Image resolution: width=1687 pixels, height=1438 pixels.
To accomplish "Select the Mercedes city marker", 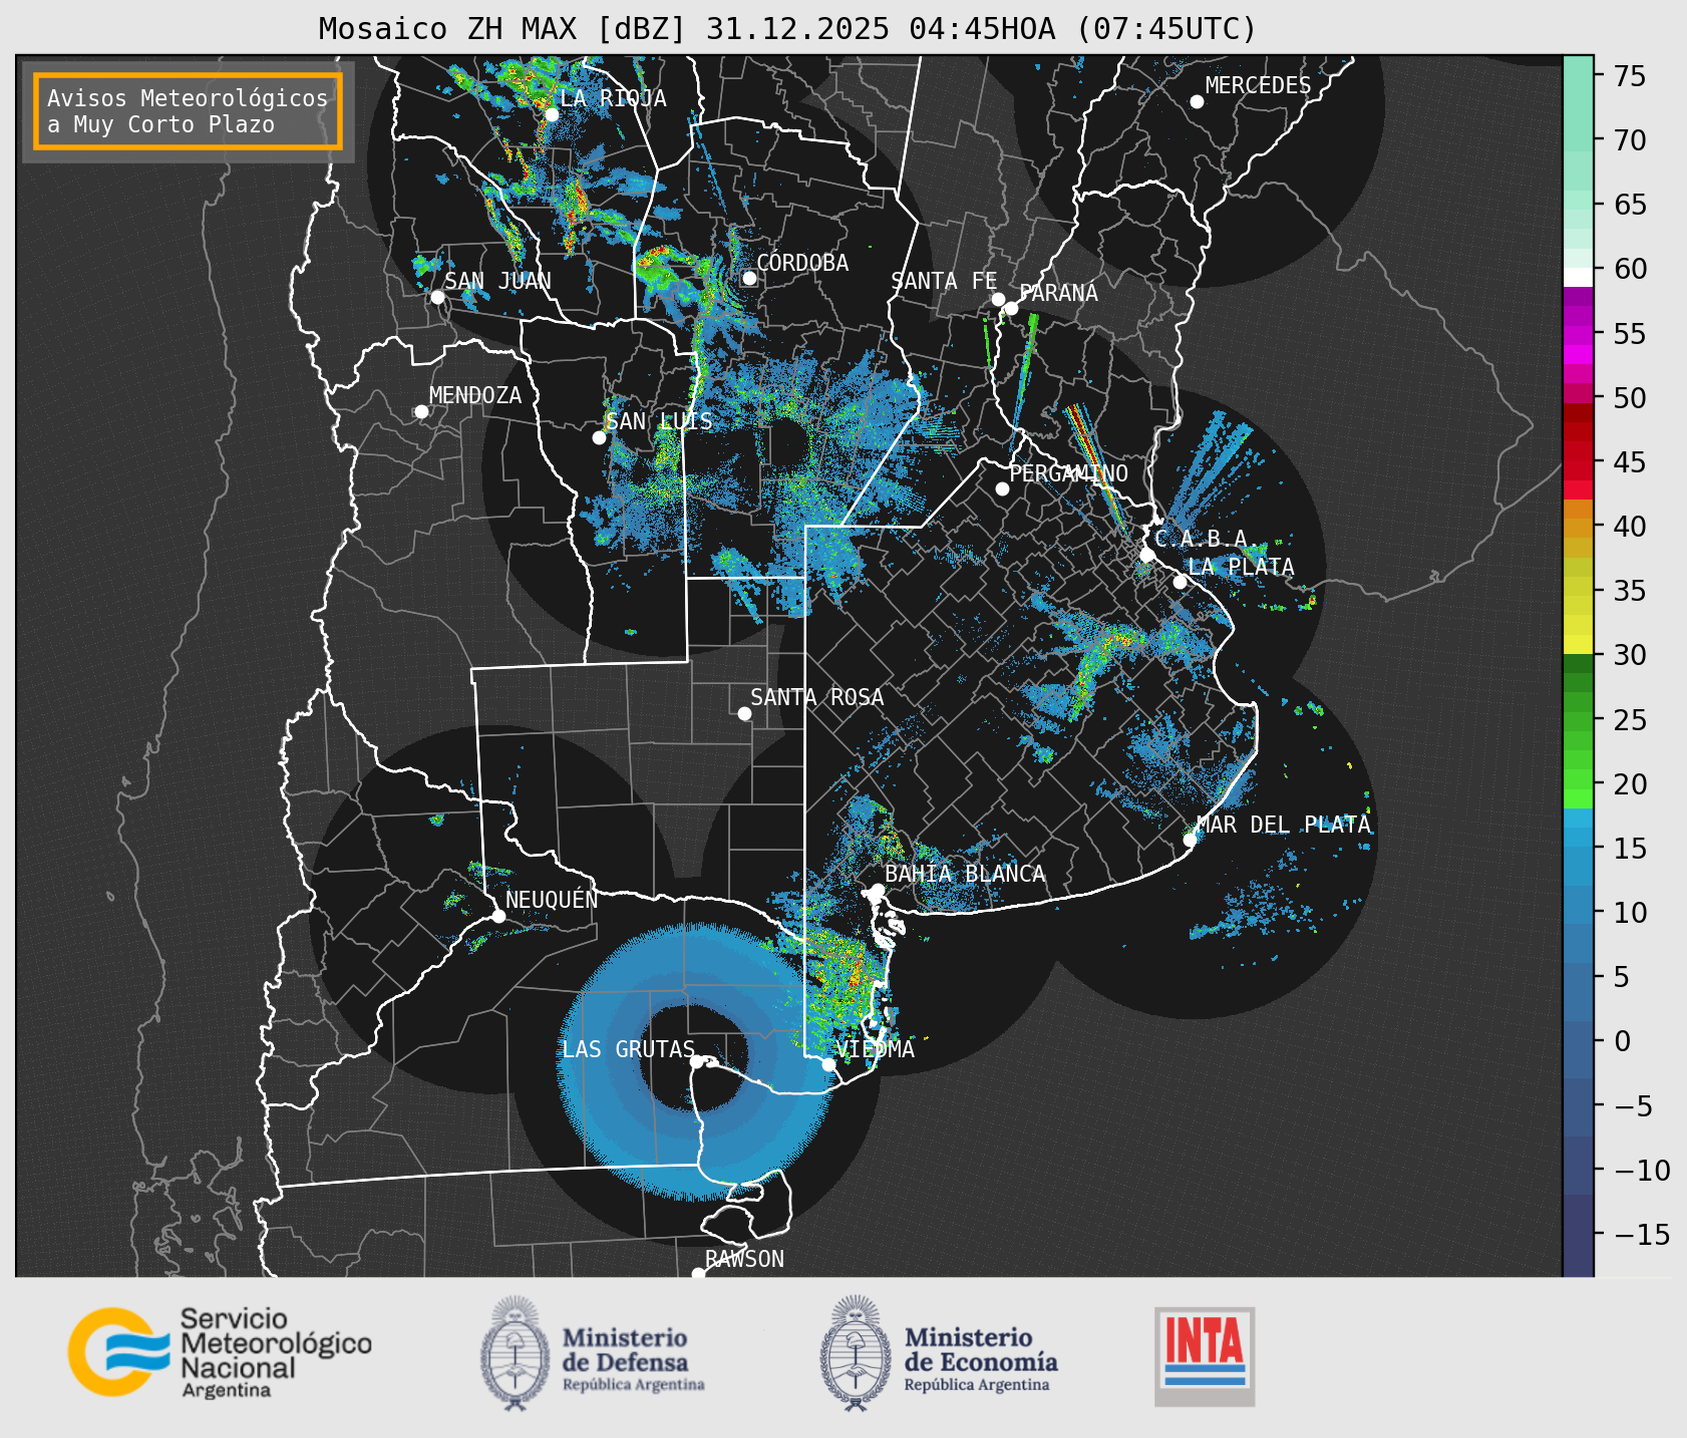I will (1196, 102).
